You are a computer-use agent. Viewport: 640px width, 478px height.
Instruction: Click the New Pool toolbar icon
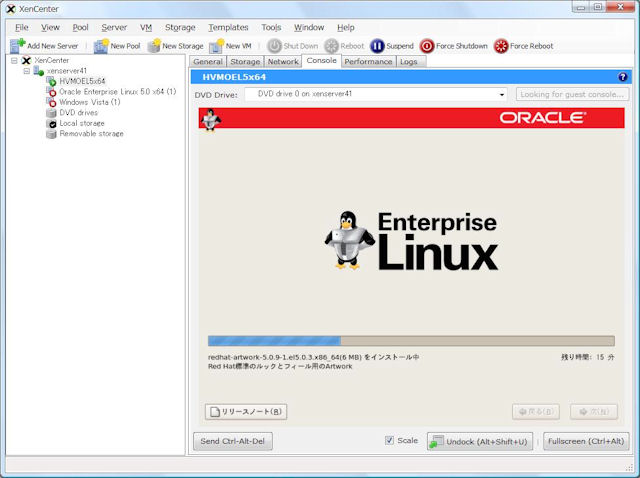tap(101, 46)
